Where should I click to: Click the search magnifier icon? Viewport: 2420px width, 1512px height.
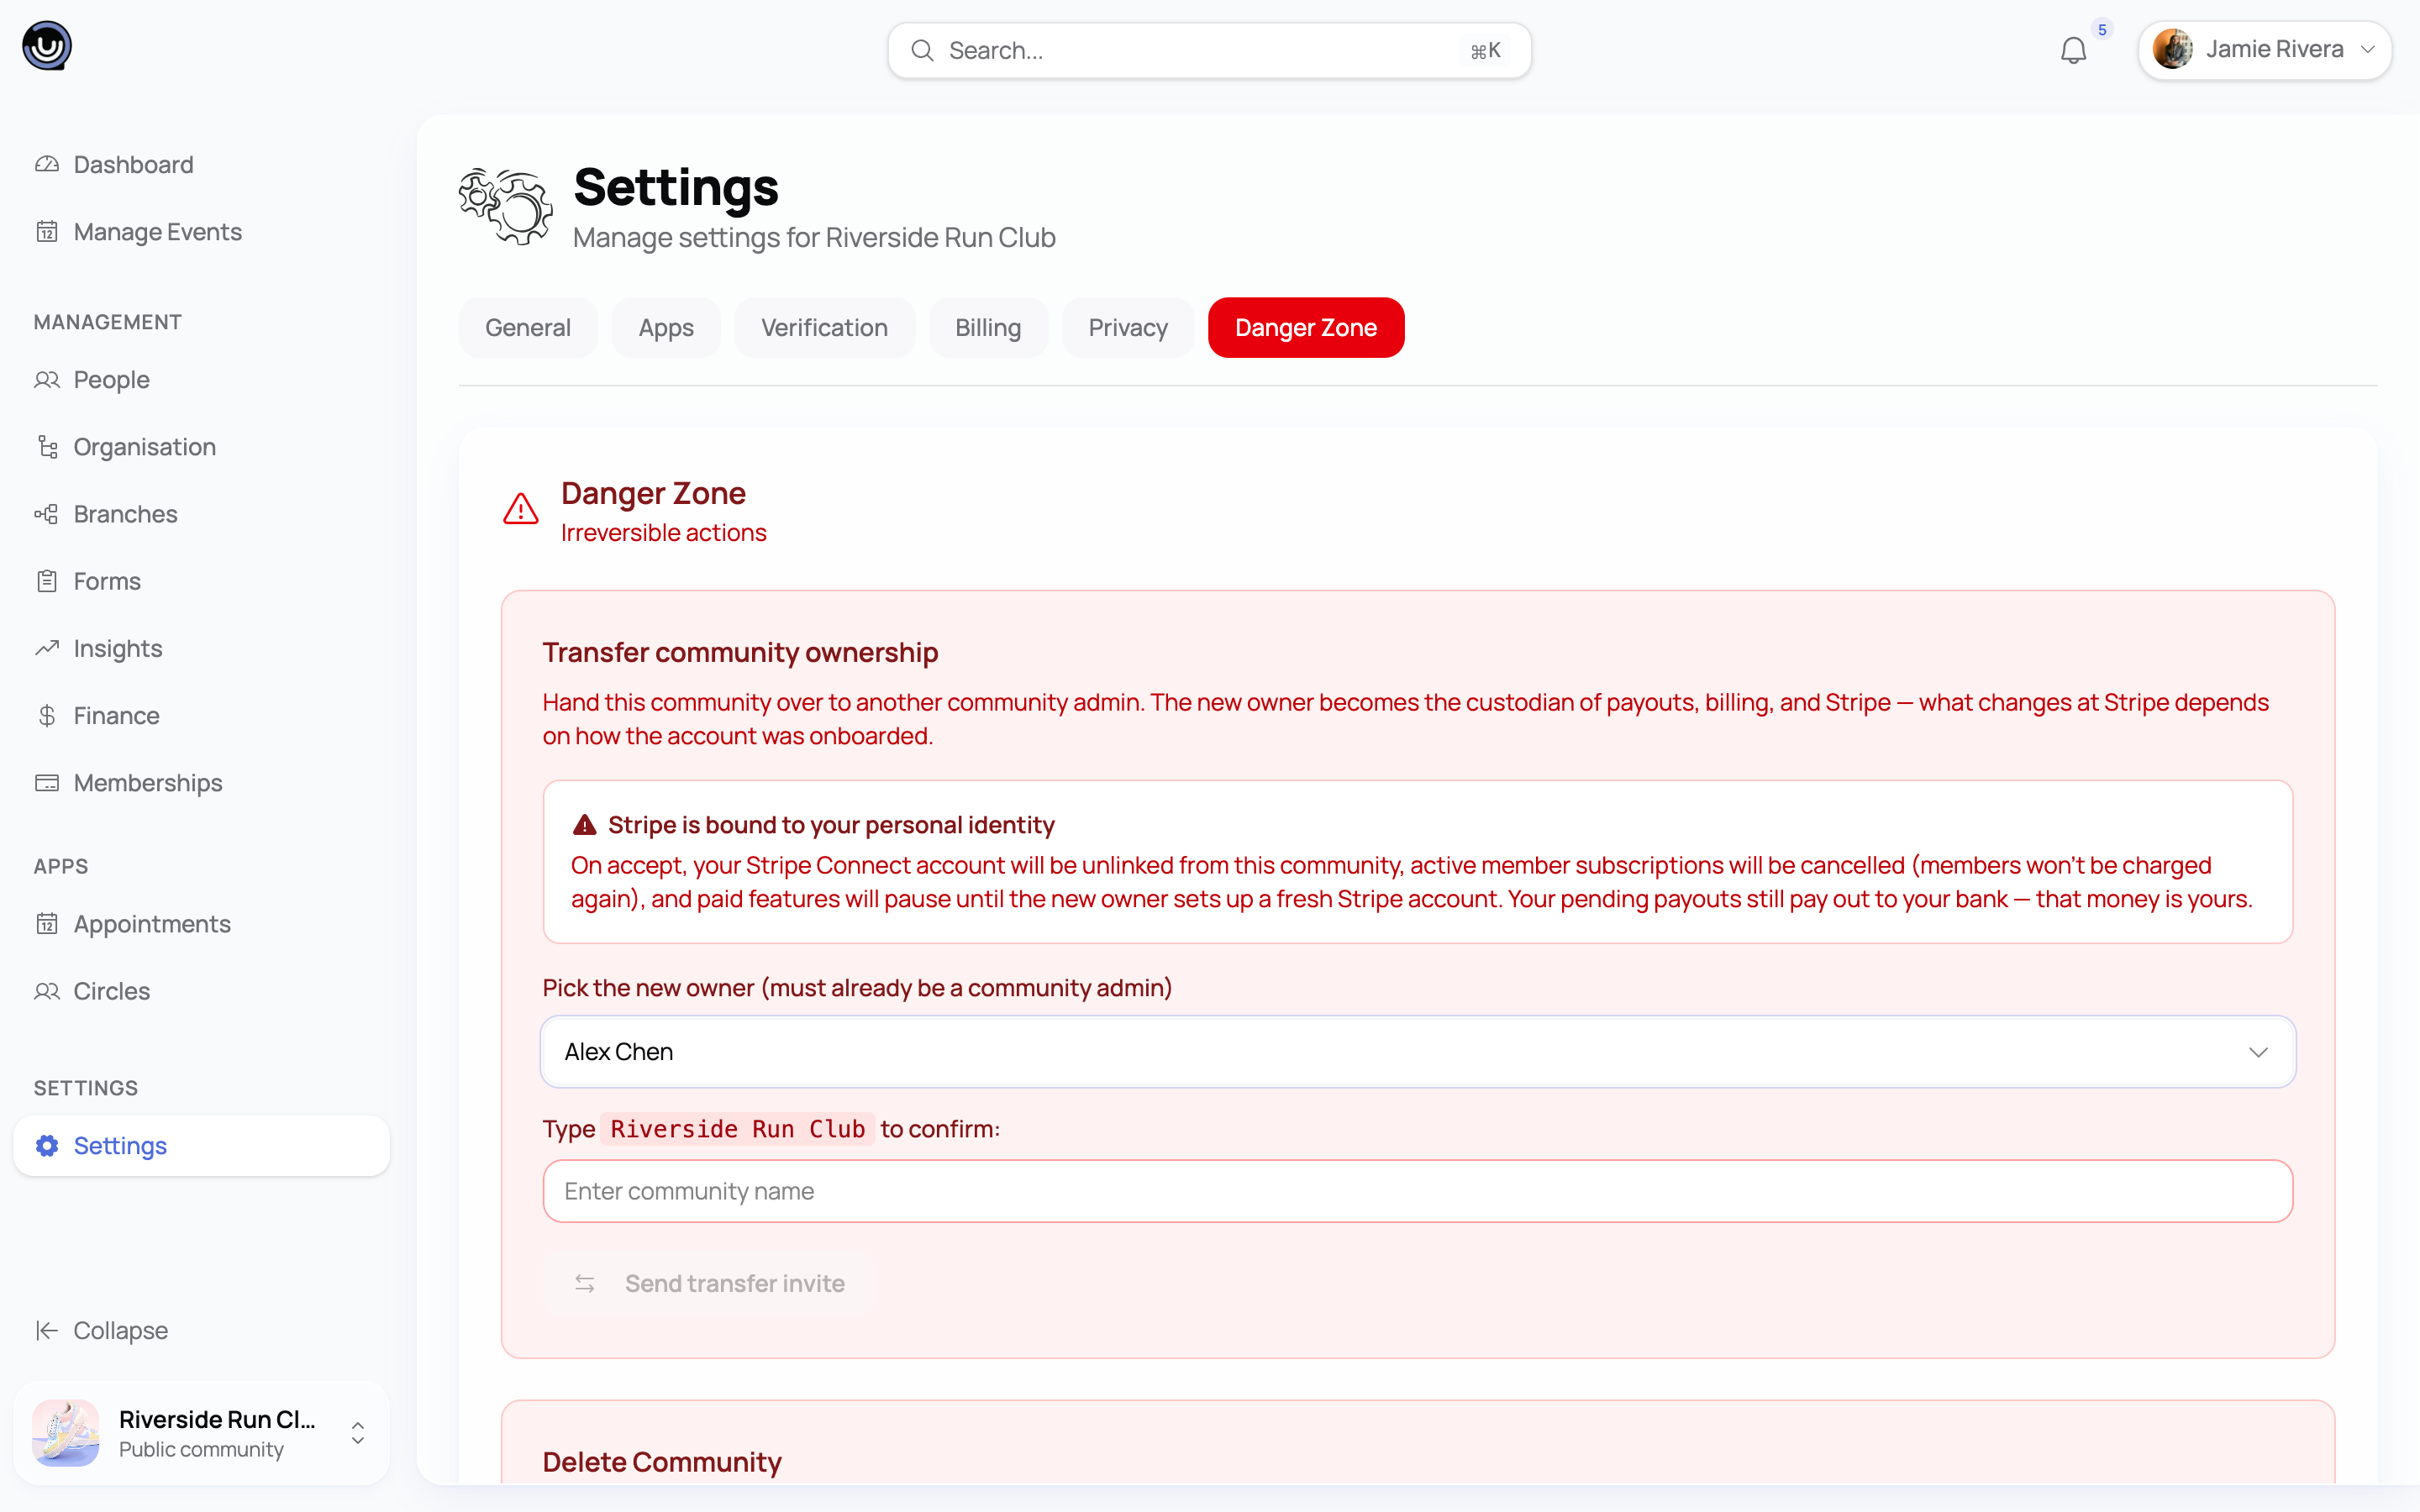[922, 50]
